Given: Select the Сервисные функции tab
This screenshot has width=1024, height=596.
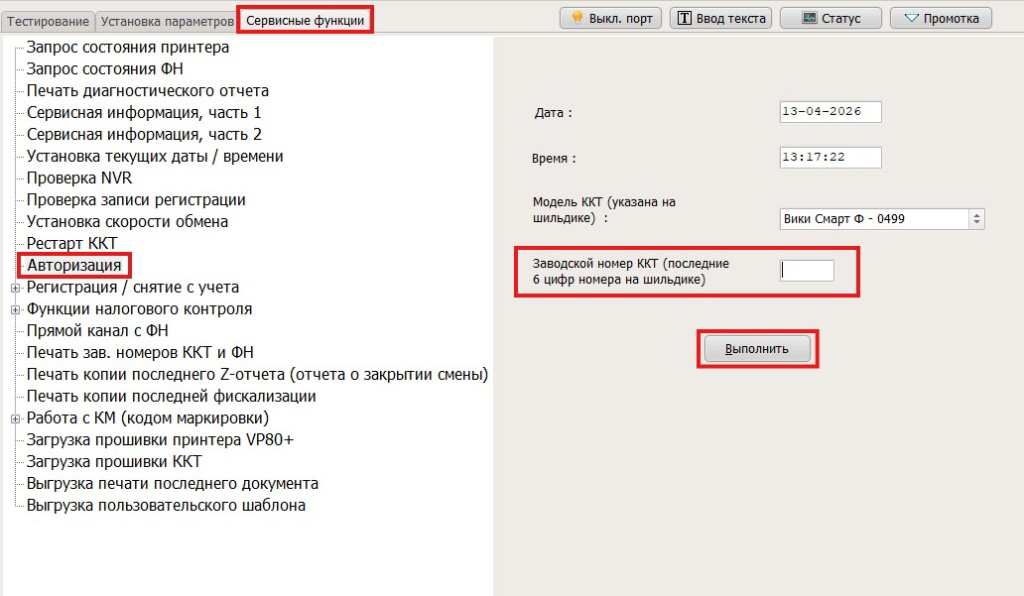Looking at the screenshot, I should (305, 20).
